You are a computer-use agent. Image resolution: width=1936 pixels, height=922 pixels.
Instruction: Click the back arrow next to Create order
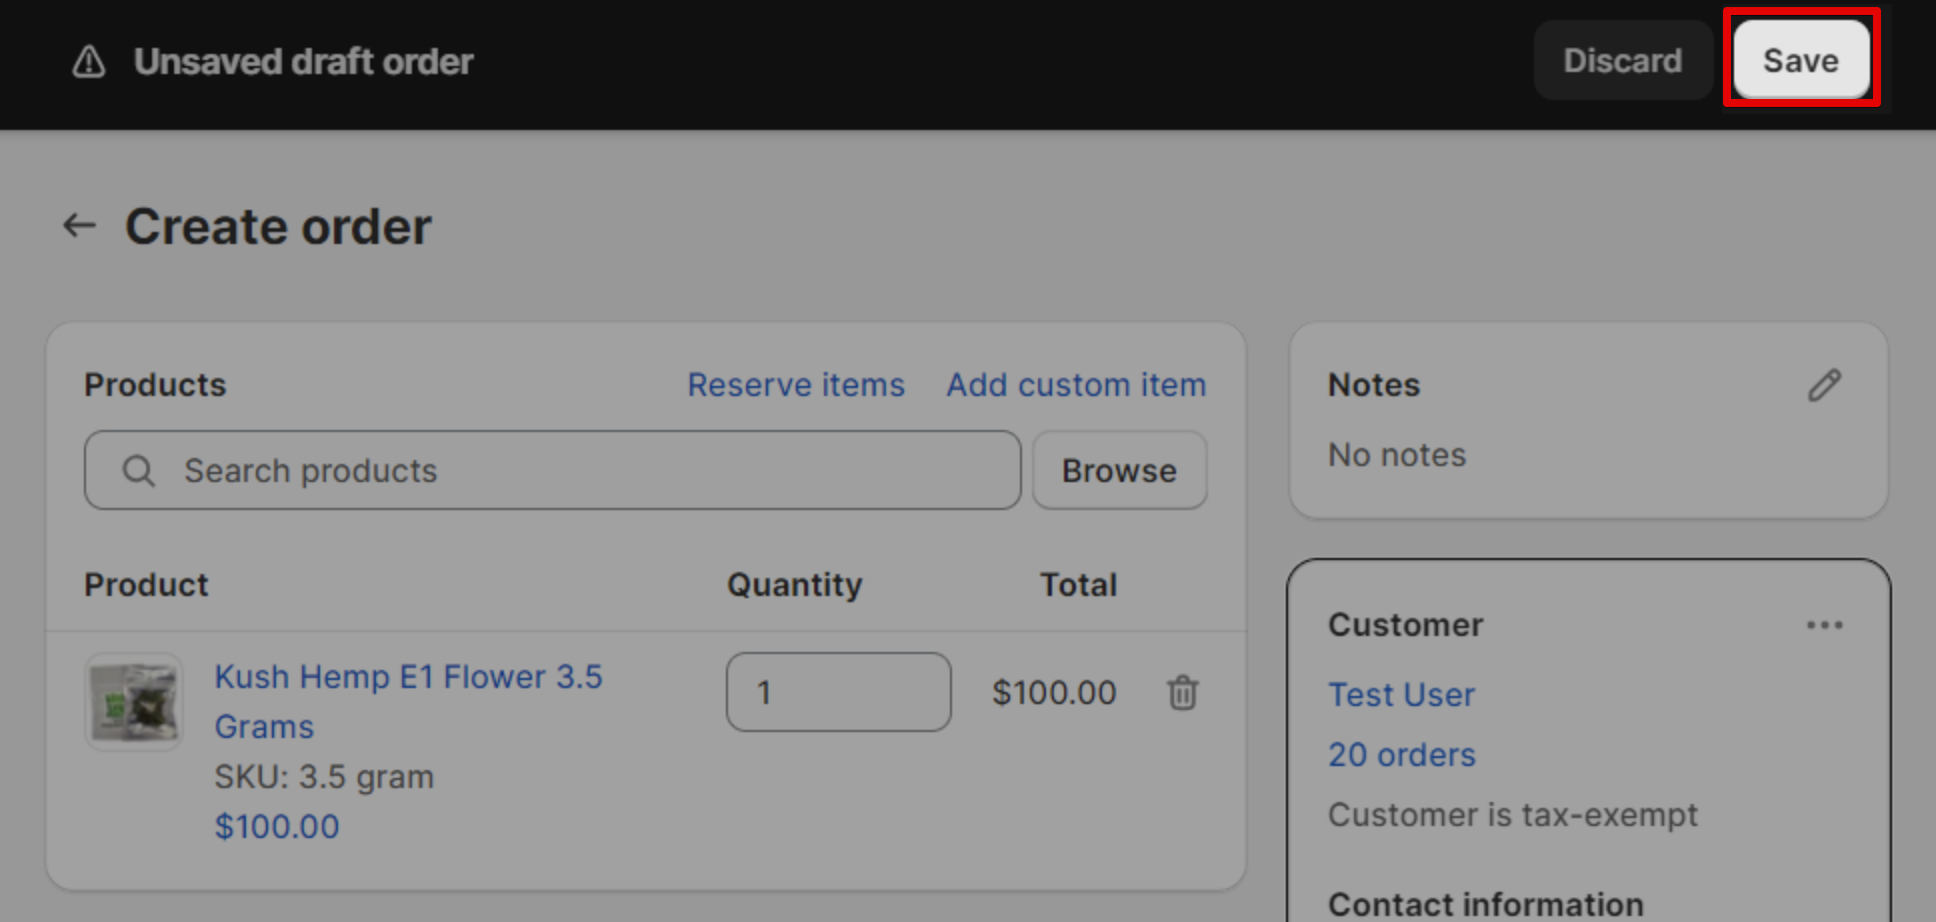point(79,225)
